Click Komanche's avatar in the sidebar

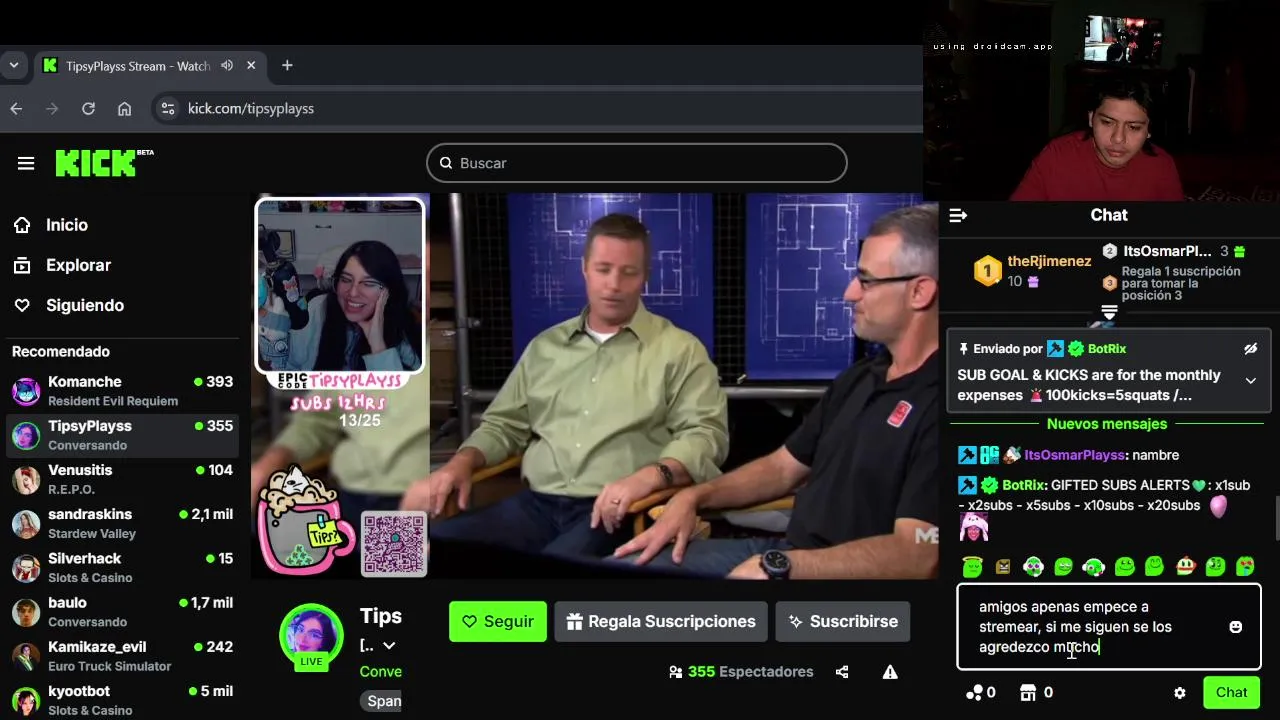pos(26,391)
